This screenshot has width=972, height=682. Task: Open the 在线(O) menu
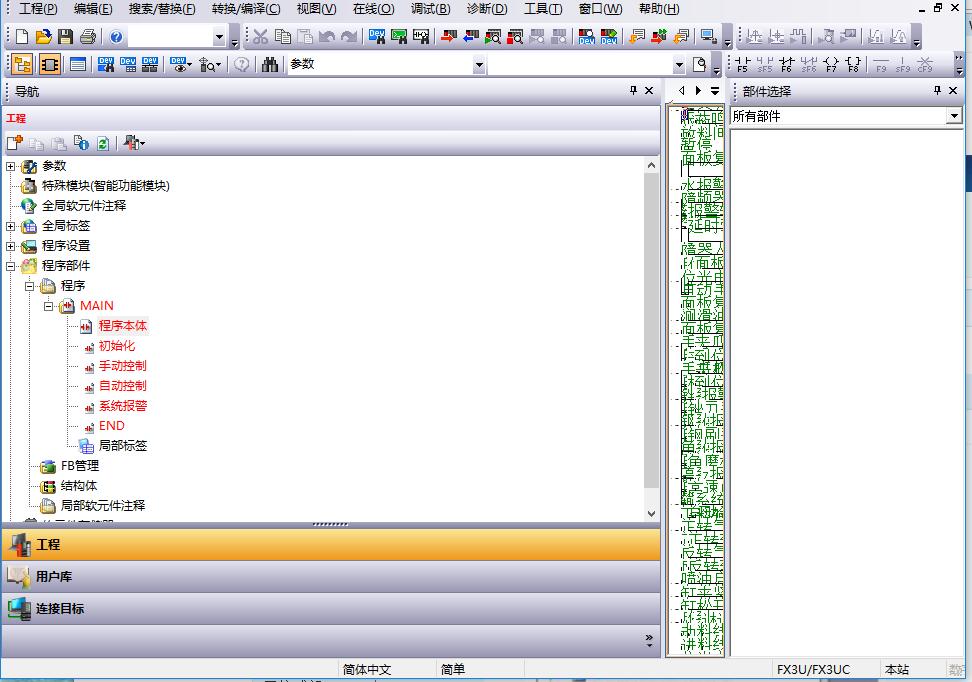click(x=373, y=9)
